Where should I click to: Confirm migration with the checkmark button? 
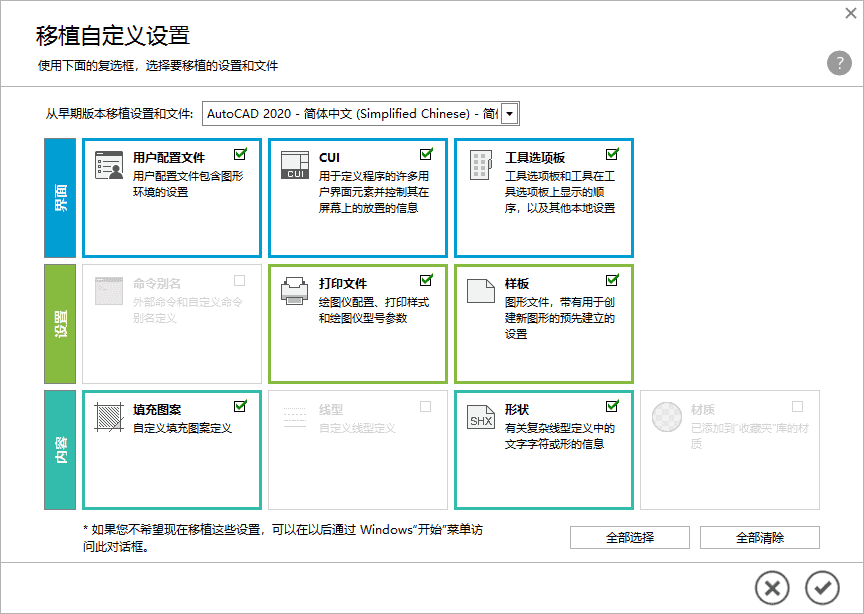point(823,587)
